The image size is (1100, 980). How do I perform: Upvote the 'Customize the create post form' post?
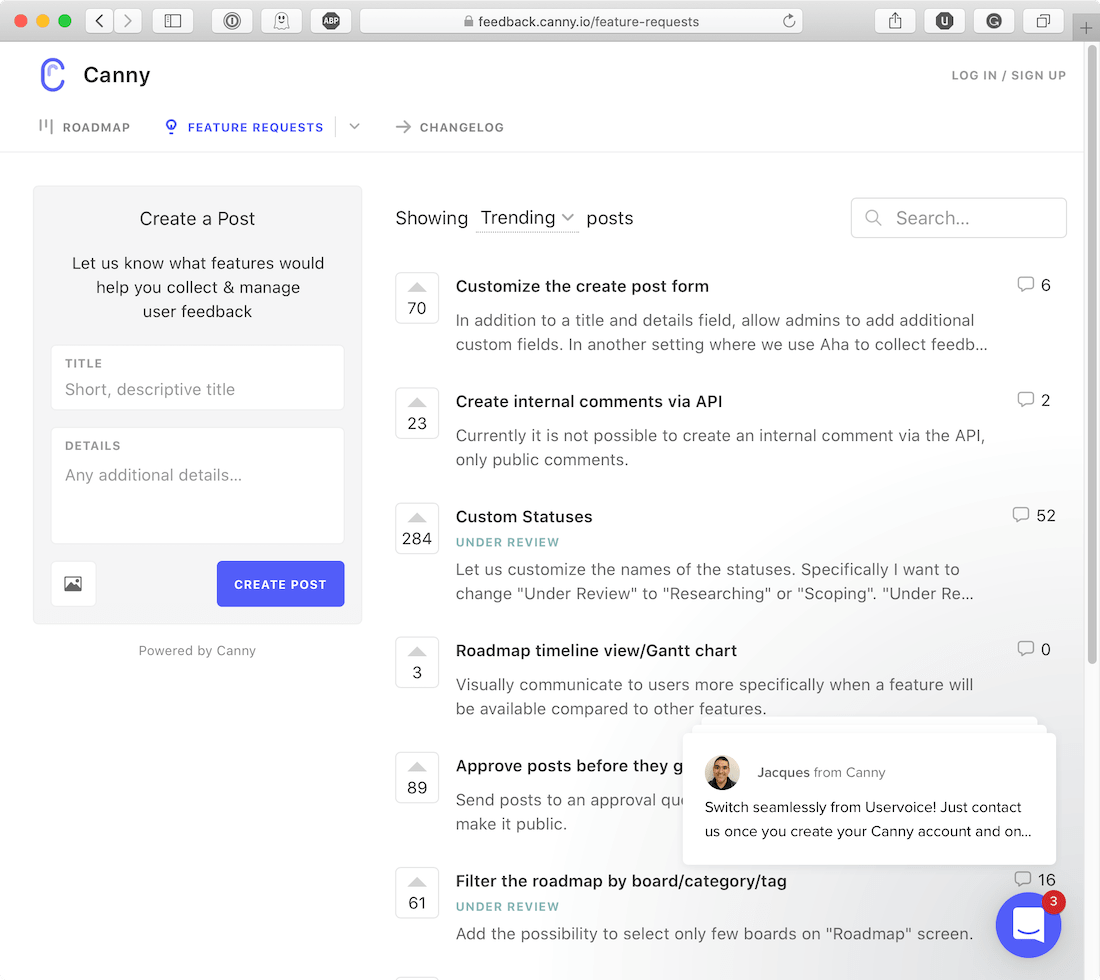417,298
